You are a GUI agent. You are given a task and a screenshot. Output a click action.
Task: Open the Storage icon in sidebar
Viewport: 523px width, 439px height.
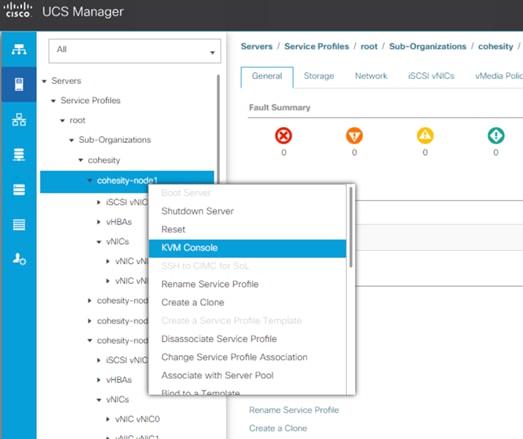point(19,225)
